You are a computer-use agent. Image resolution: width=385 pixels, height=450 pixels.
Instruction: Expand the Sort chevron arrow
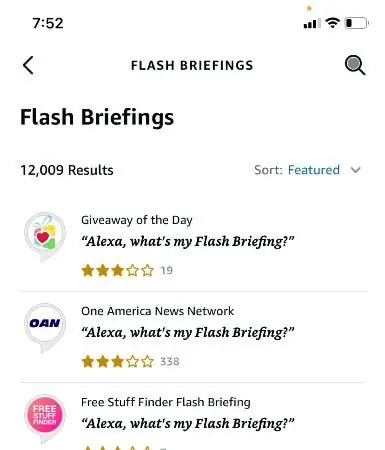point(356,170)
